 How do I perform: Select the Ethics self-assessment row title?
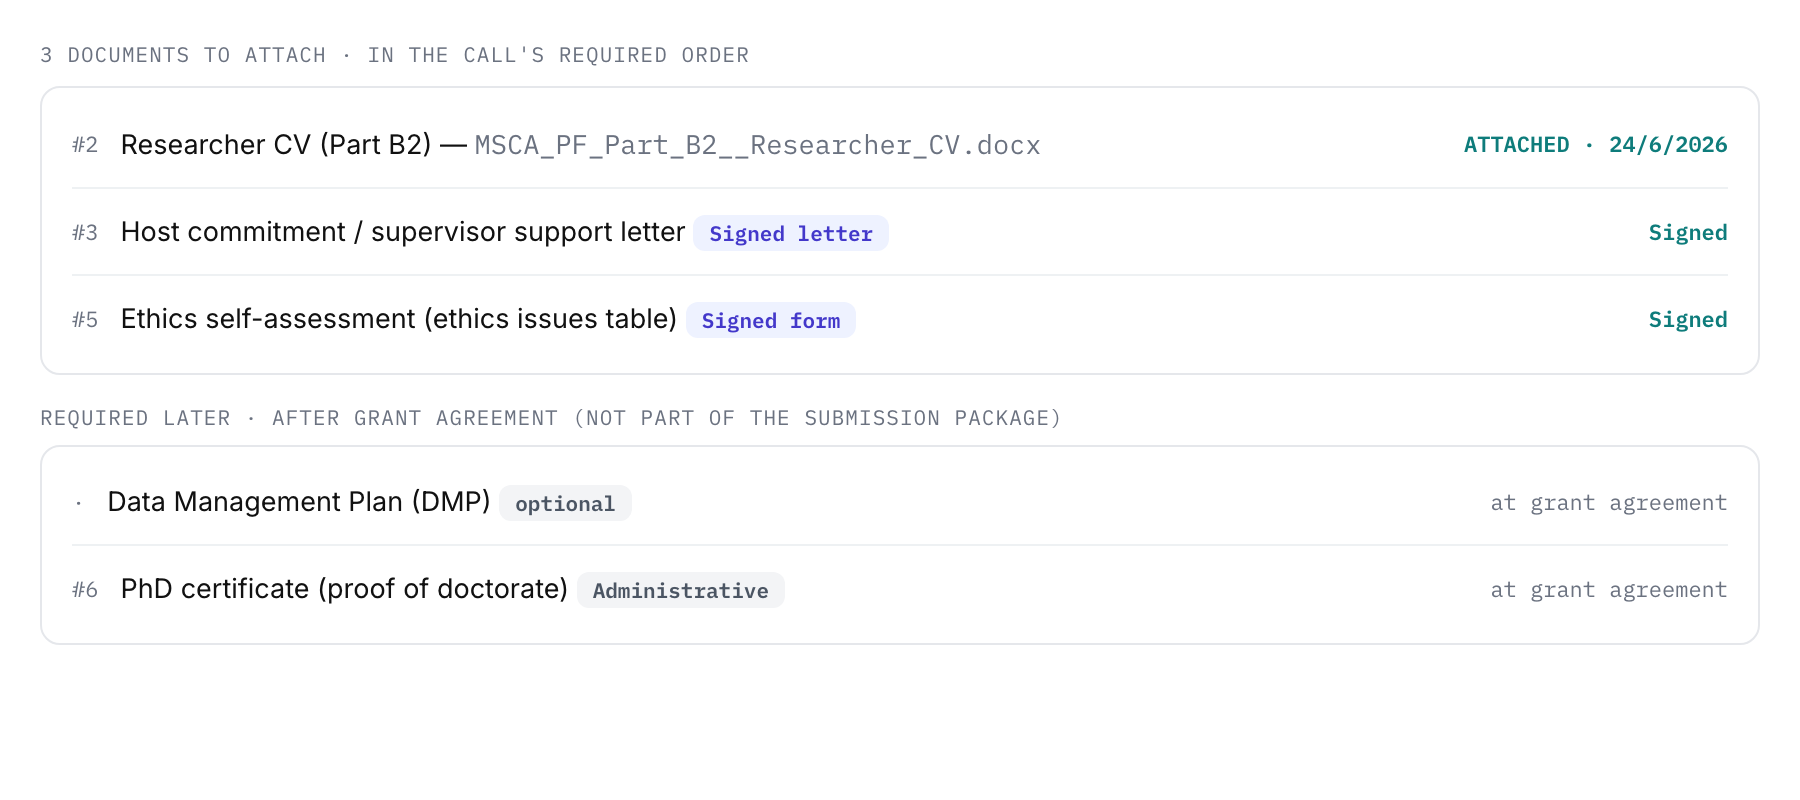click(x=399, y=319)
